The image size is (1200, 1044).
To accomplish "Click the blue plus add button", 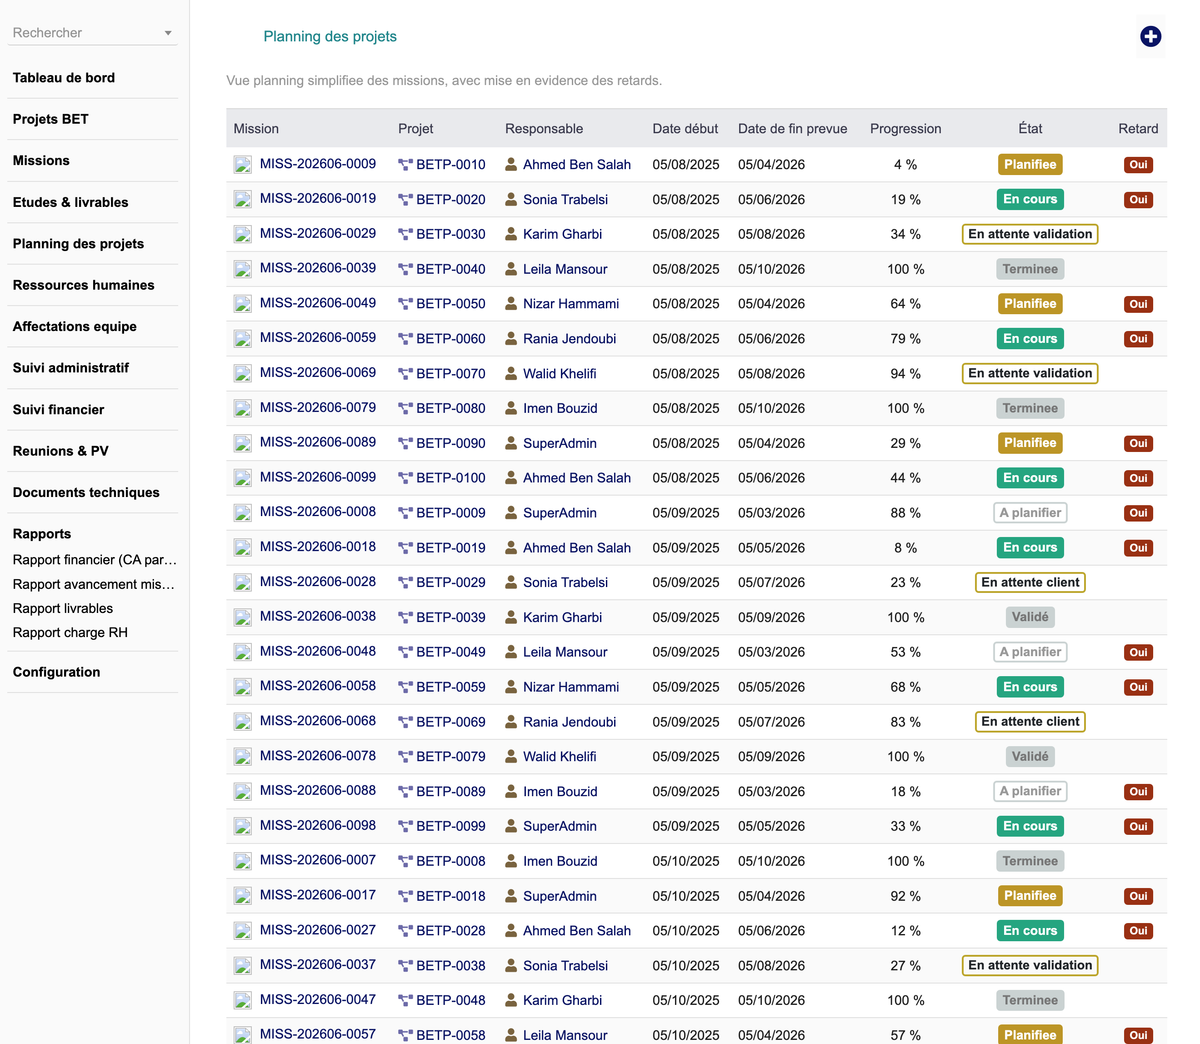I will (1150, 37).
